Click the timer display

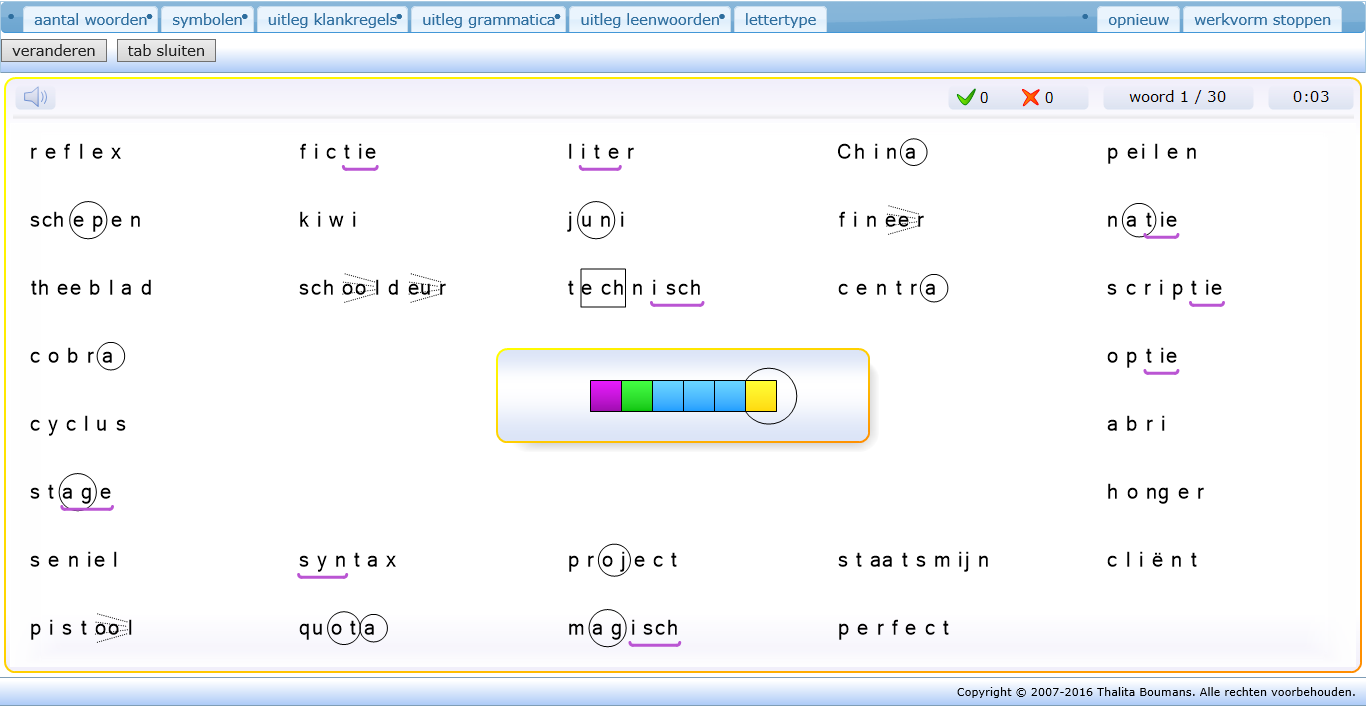[x=1310, y=97]
